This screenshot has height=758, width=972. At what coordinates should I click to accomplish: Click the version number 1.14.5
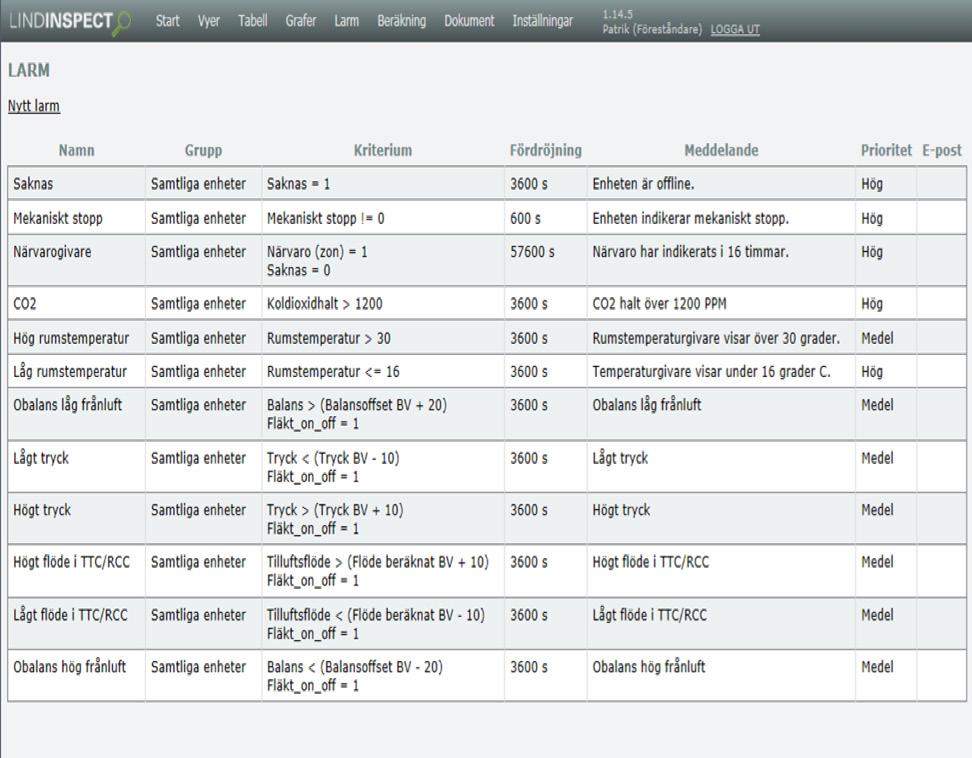(617, 14)
